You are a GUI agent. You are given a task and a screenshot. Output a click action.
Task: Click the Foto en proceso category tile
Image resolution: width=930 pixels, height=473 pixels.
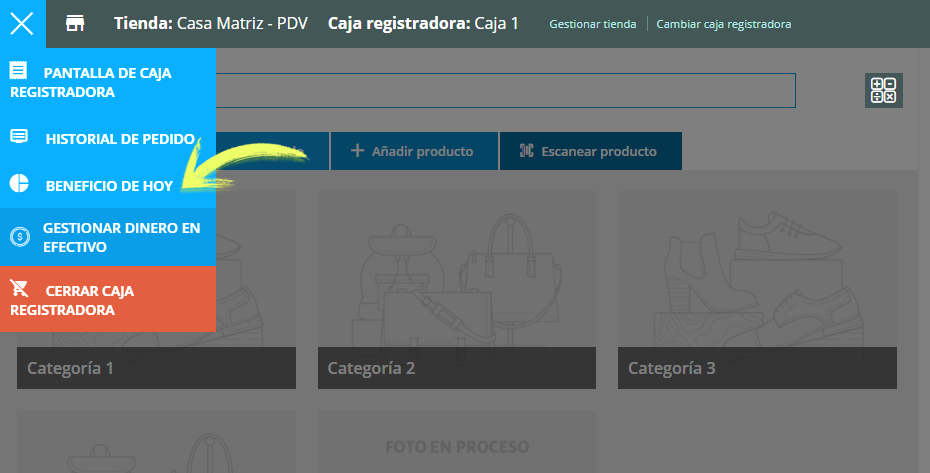(x=456, y=442)
